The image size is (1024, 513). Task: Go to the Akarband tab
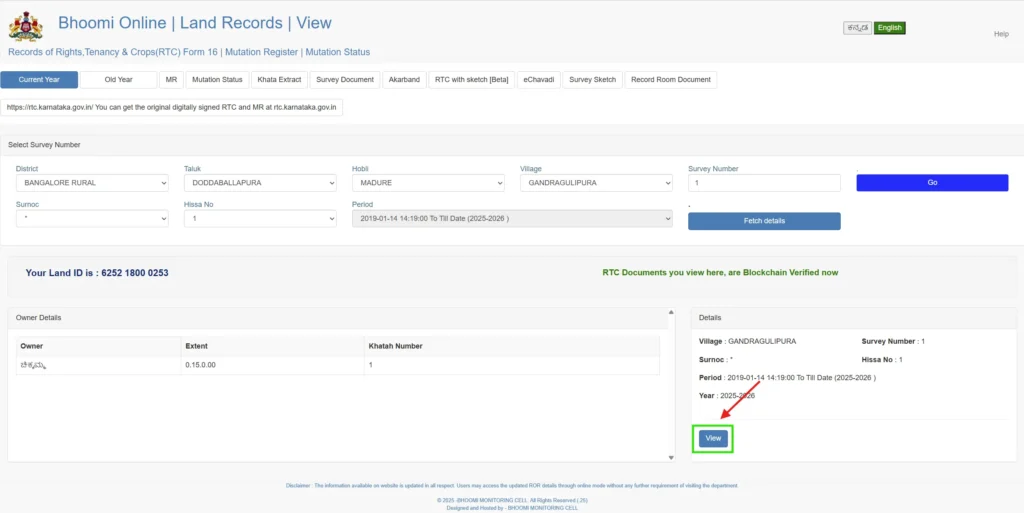pos(403,80)
